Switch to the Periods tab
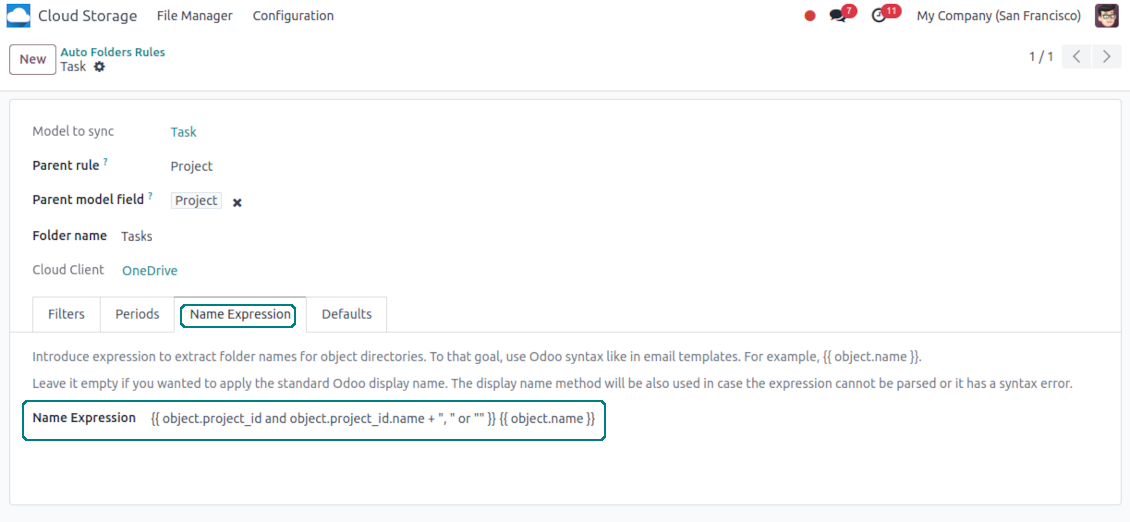The image size is (1130, 522). coord(137,314)
